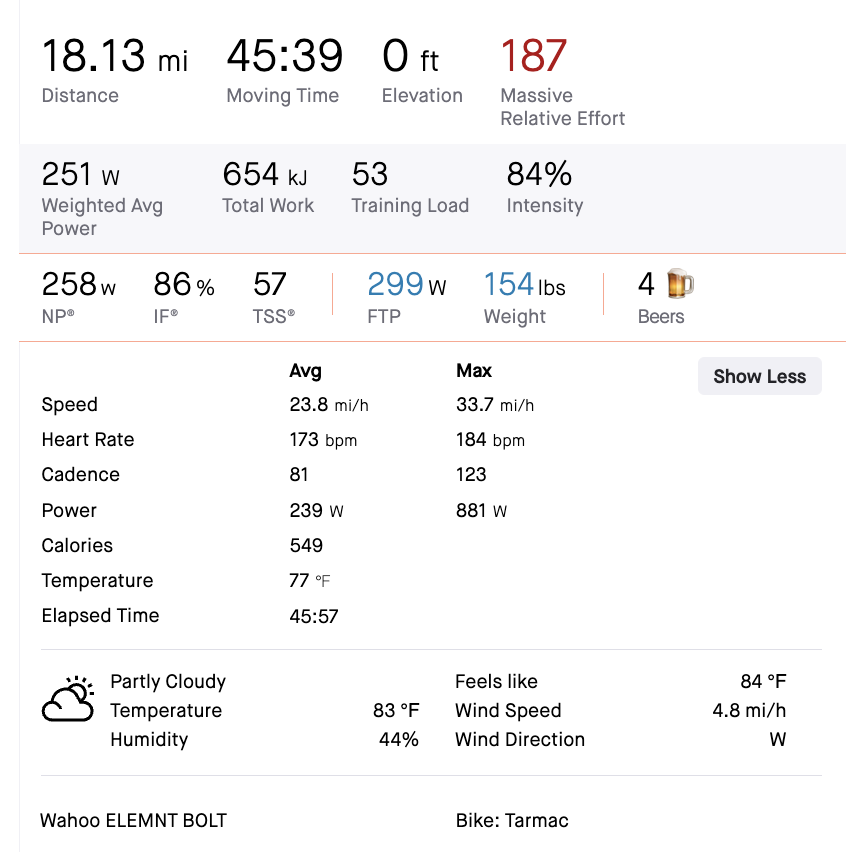This screenshot has width=846, height=852.
Task: Click the Massive Relative Effort label
Action: pos(562,107)
